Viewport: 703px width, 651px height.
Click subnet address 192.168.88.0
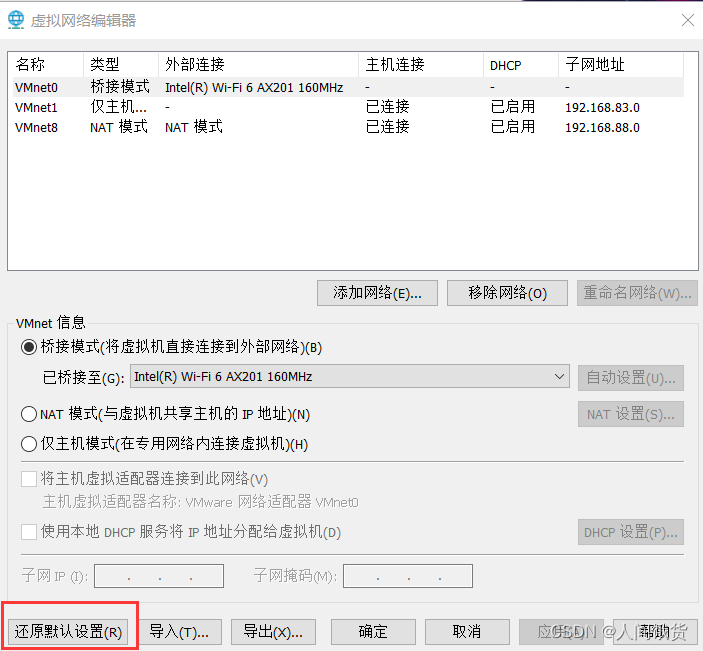602,128
